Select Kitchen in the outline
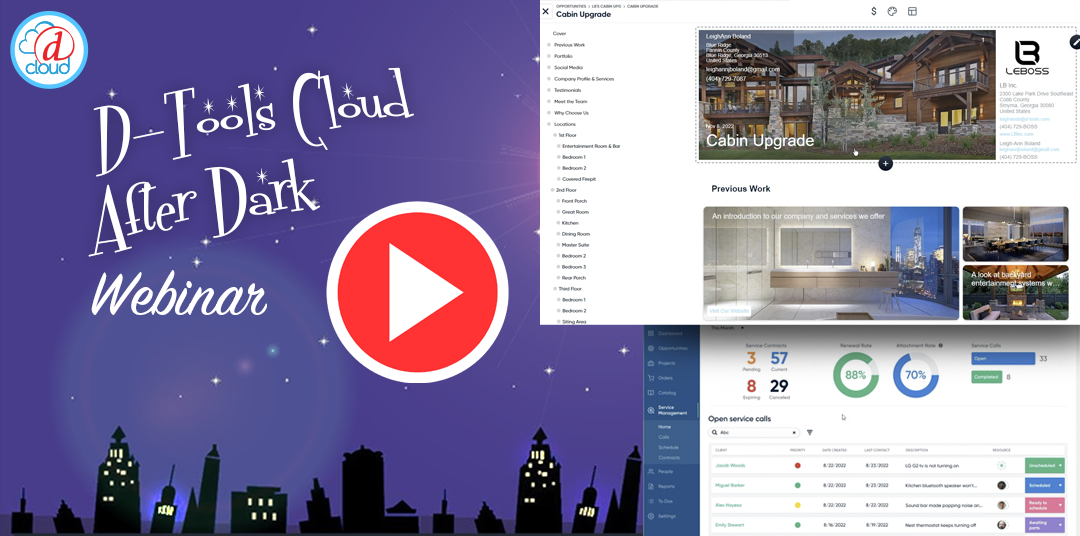 [x=570, y=223]
